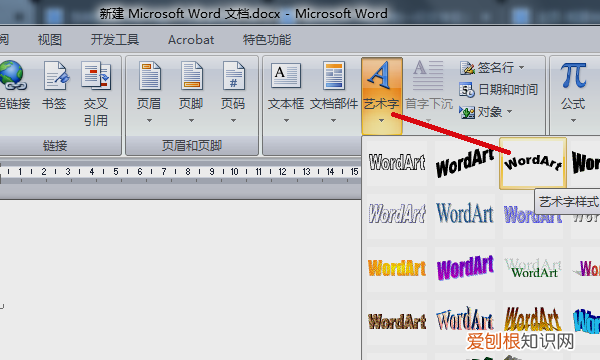Expand the Equation (公式) dropdown arrow
Viewport: 600px width, 360px height.
pos(573,121)
